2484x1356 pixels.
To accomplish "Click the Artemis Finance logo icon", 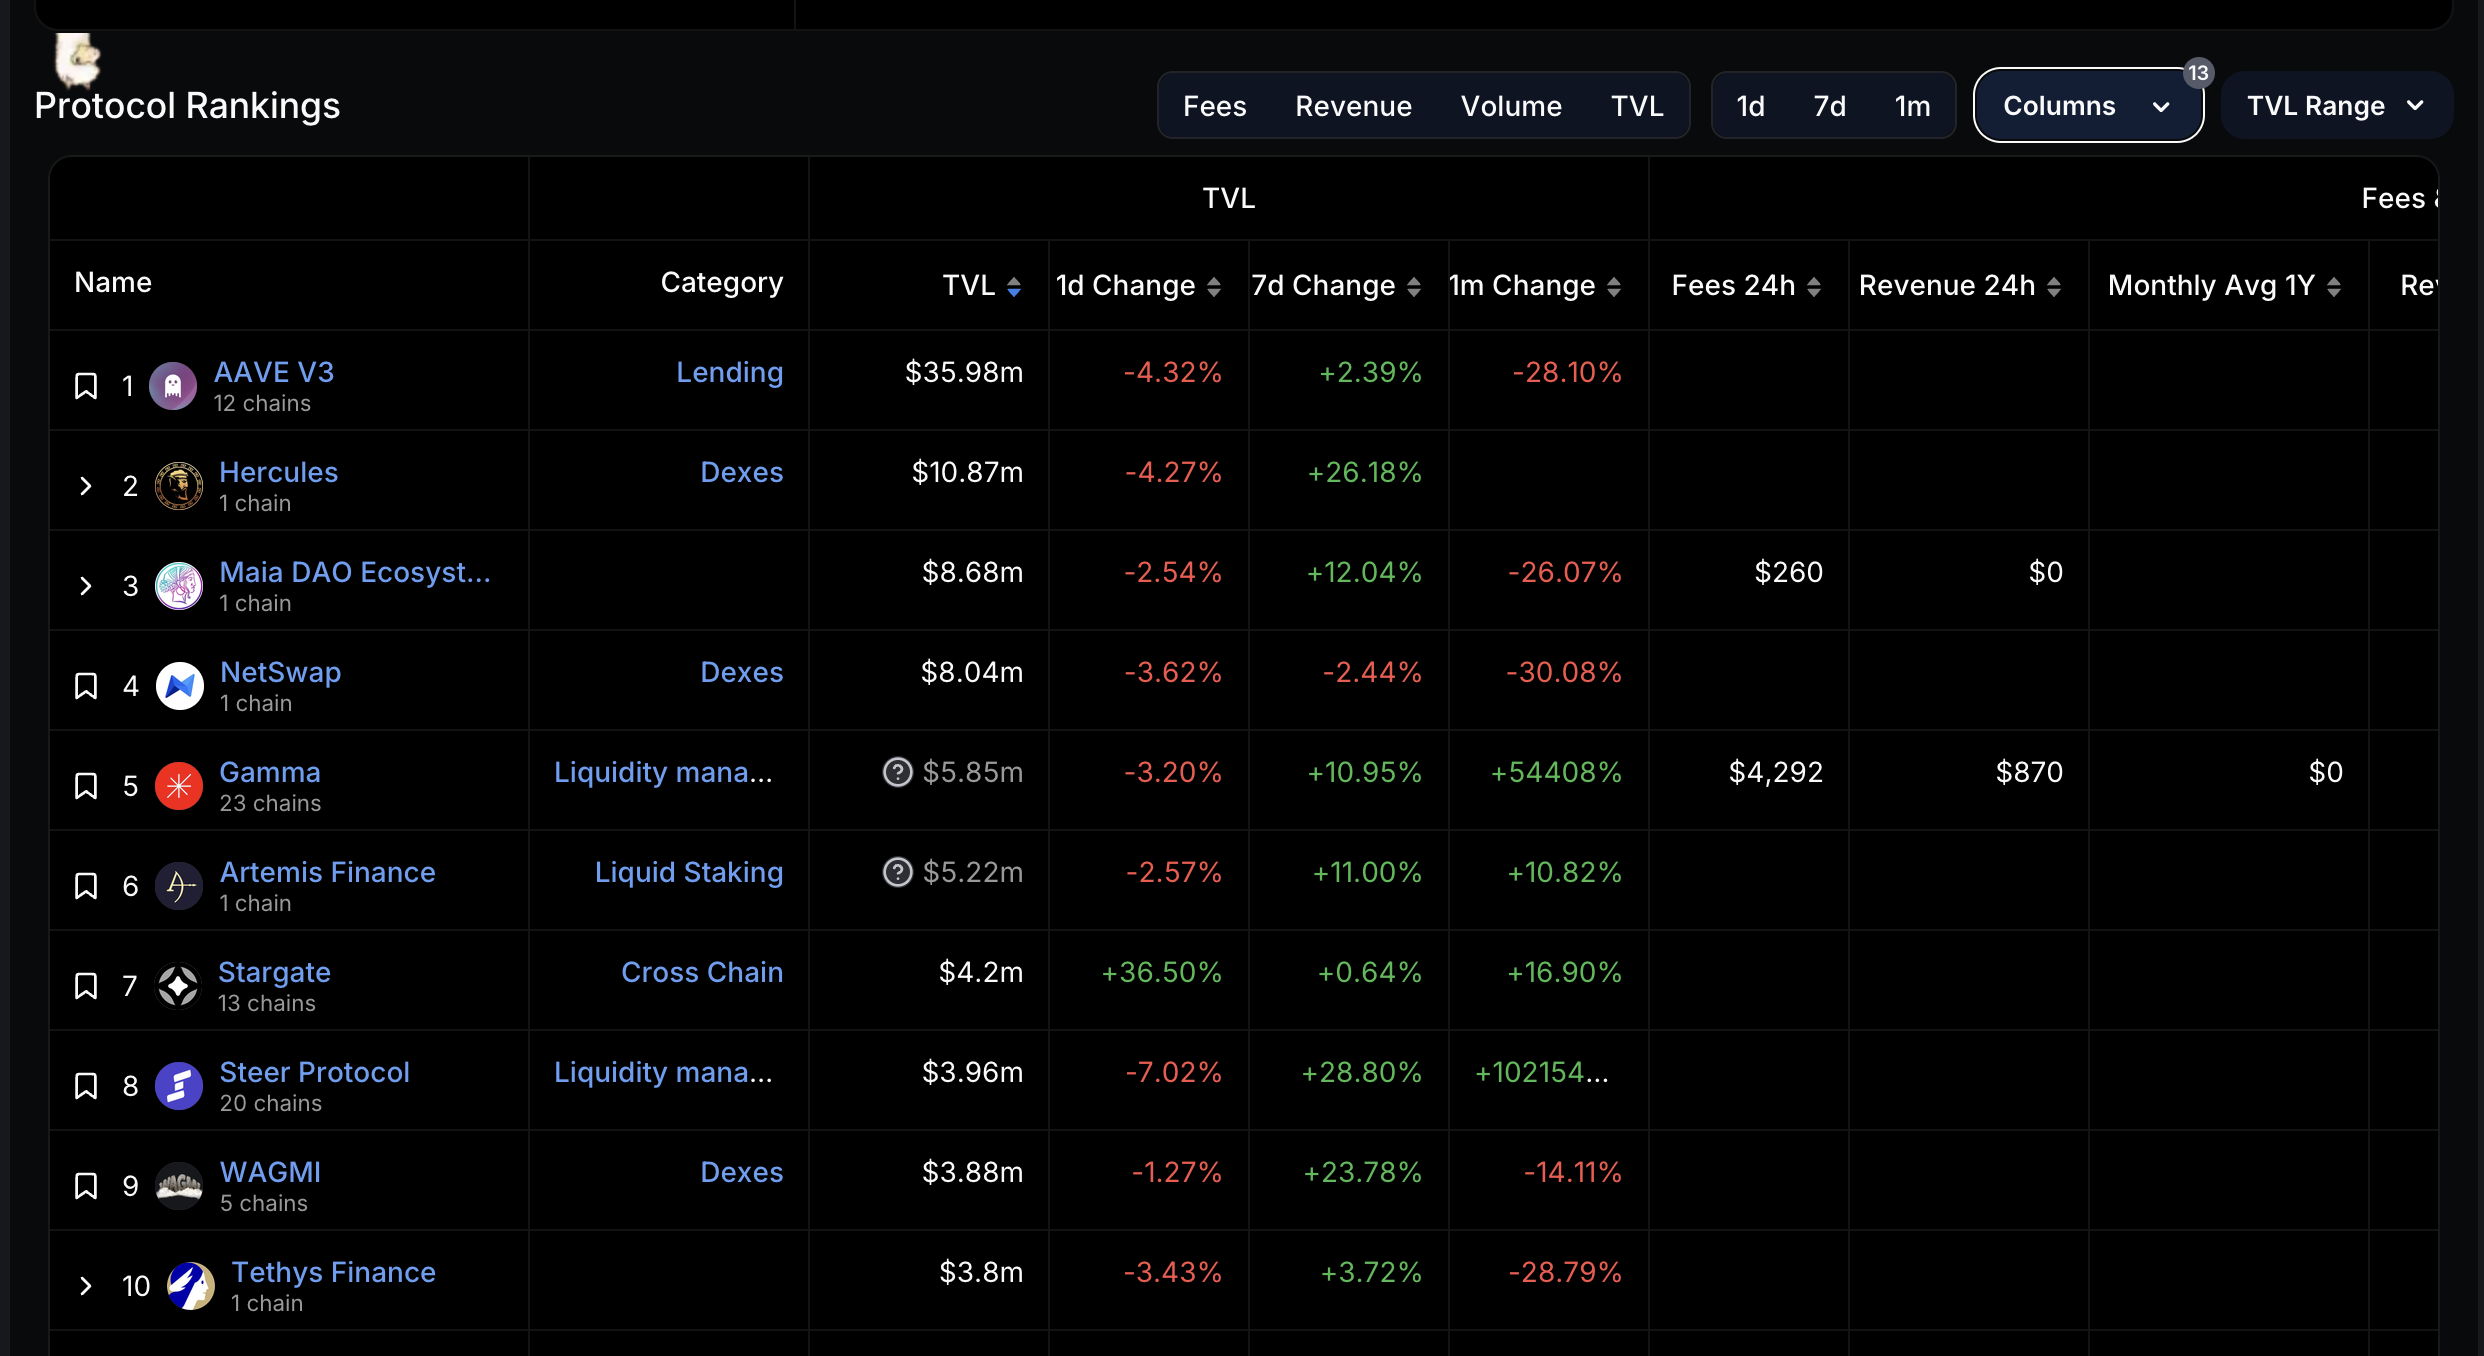I will 179,886.
